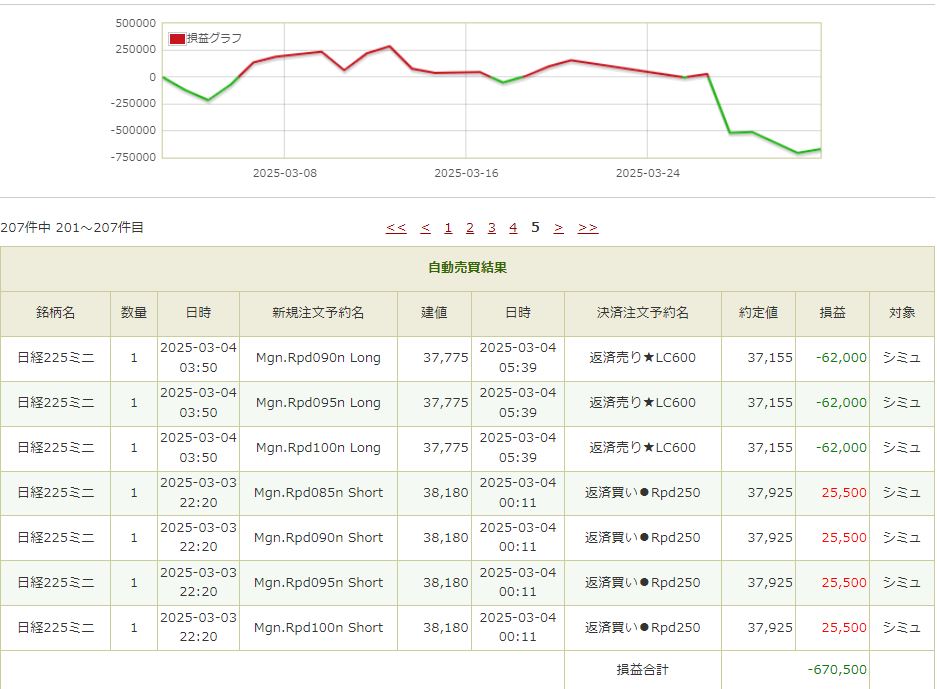The height and width of the screenshot is (689, 937).
Task: Select Mgn.Rpd090n Long order cell
Action: [x=318, y=358]
